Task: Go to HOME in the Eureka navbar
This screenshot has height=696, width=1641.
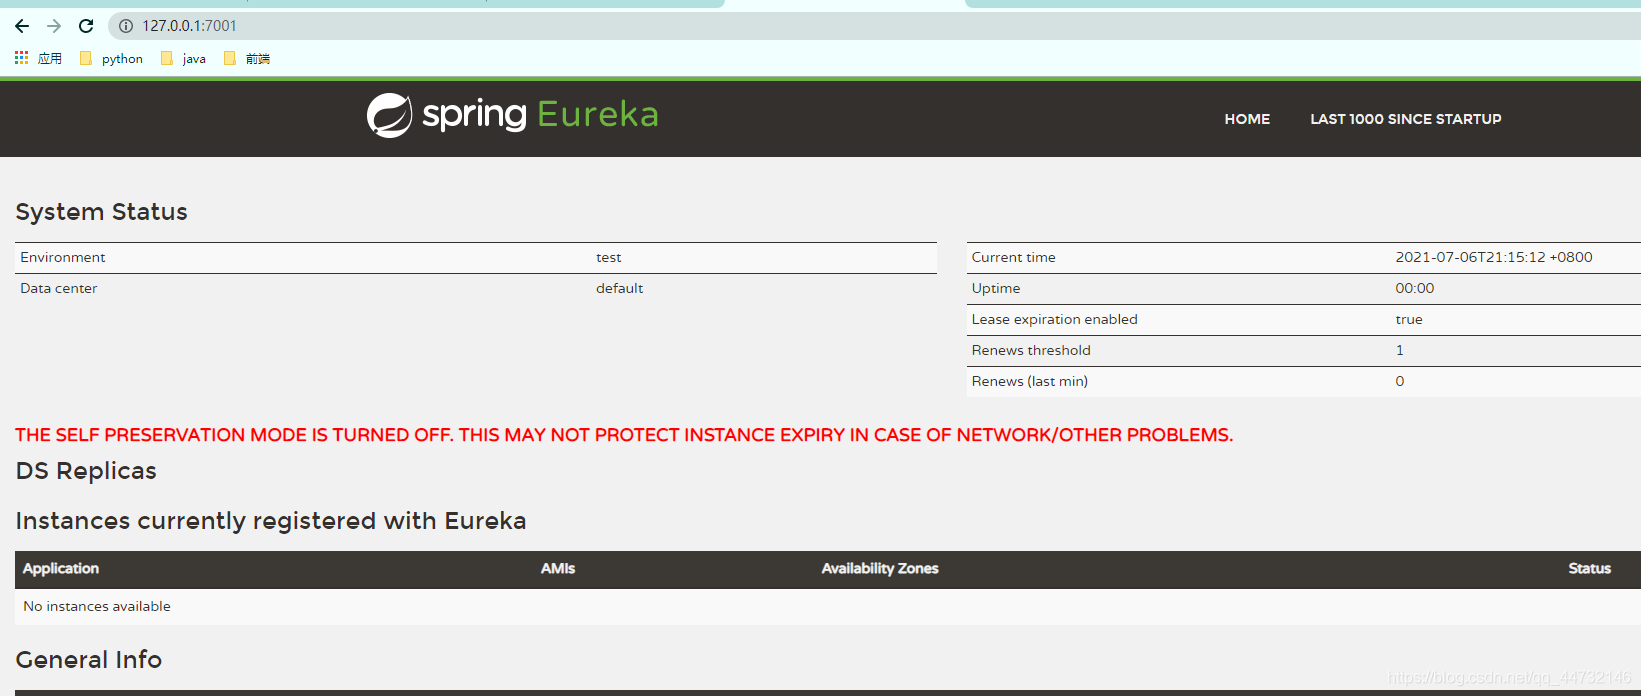Action: [1247, 119]
